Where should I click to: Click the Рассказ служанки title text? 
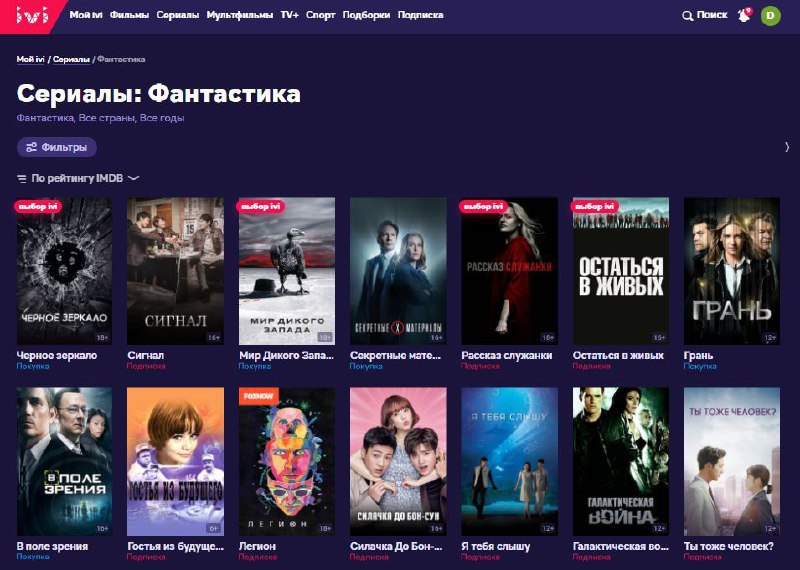coord(507,355)
